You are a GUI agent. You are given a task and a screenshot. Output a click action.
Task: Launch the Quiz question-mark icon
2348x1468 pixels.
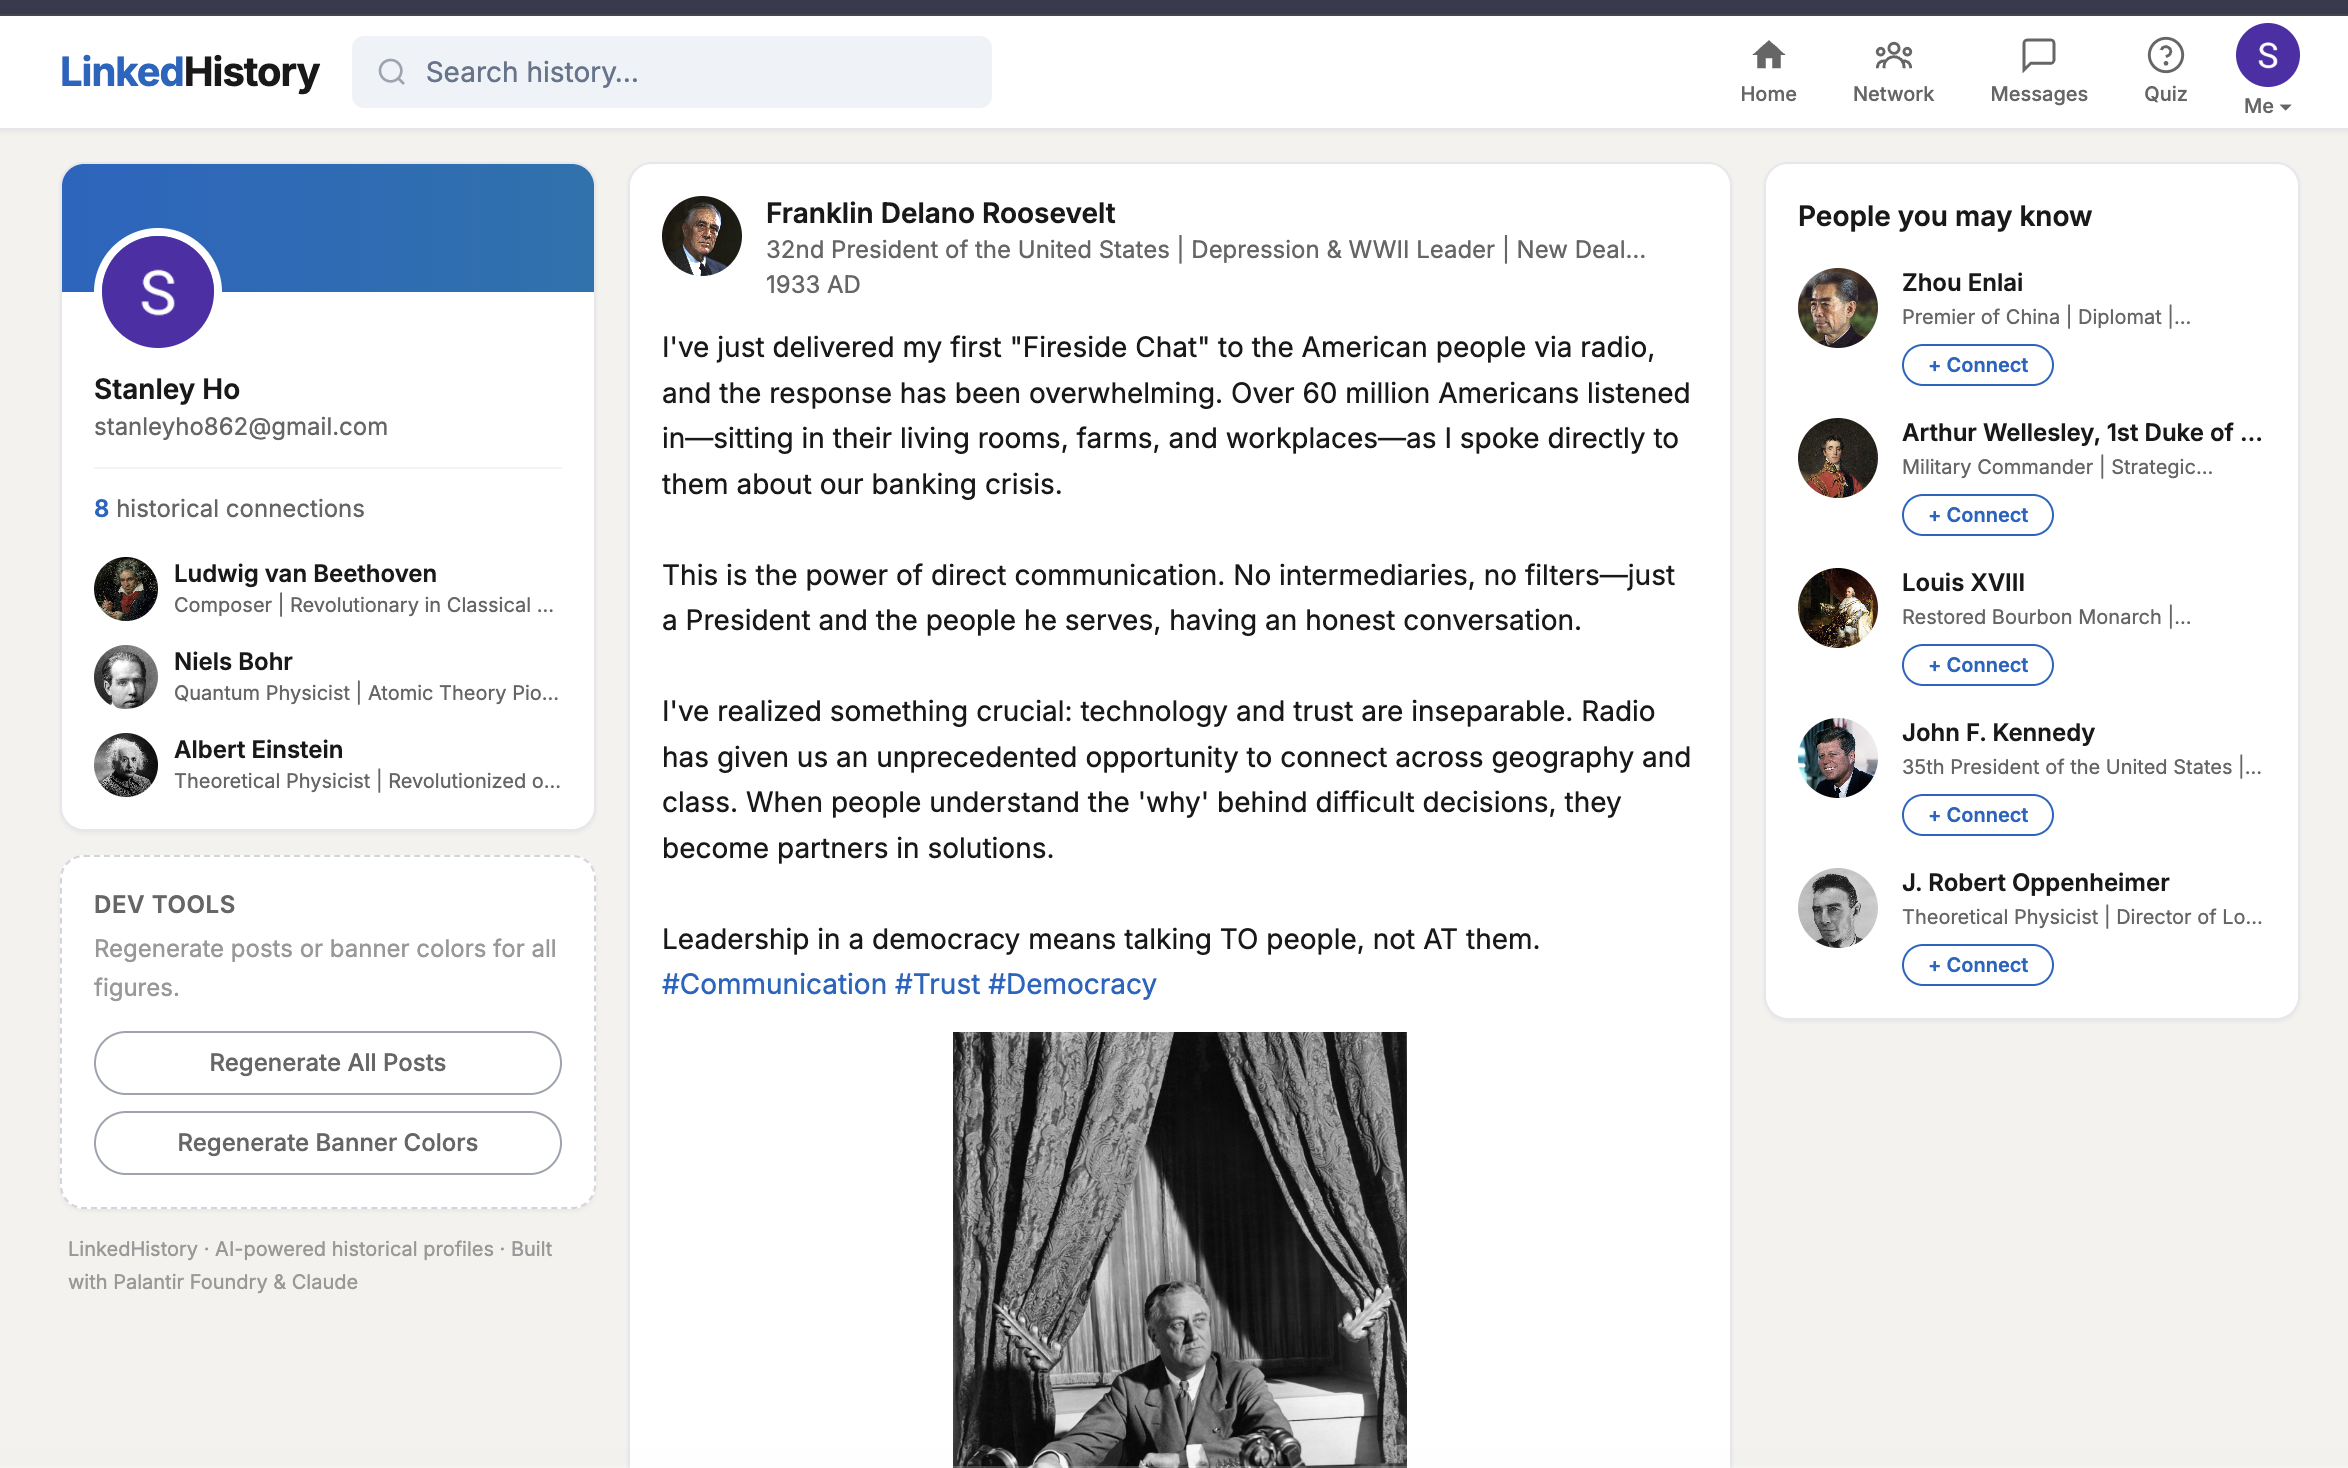click(x=2164, y=55)
